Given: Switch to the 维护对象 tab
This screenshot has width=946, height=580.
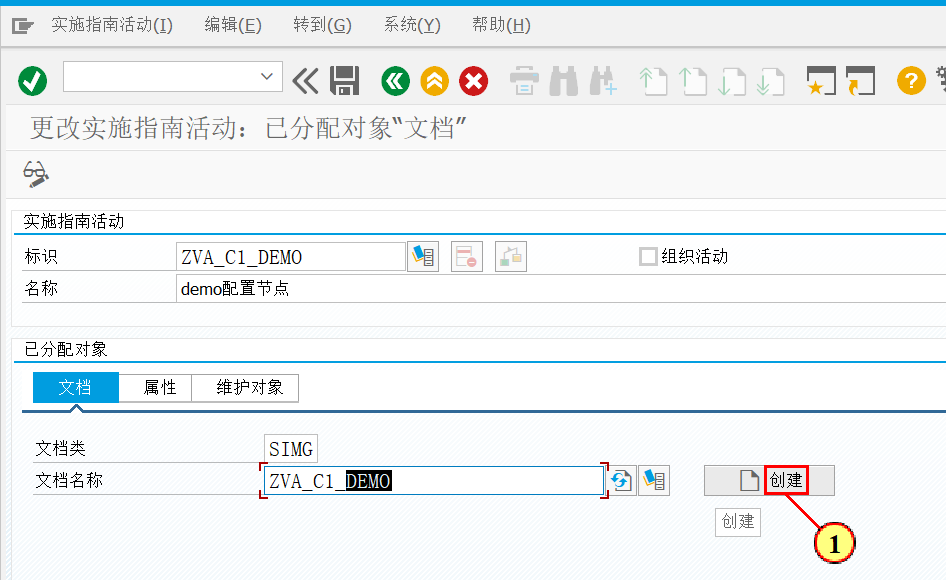Looking at the screenshot, I should click(x=245, y=387).
